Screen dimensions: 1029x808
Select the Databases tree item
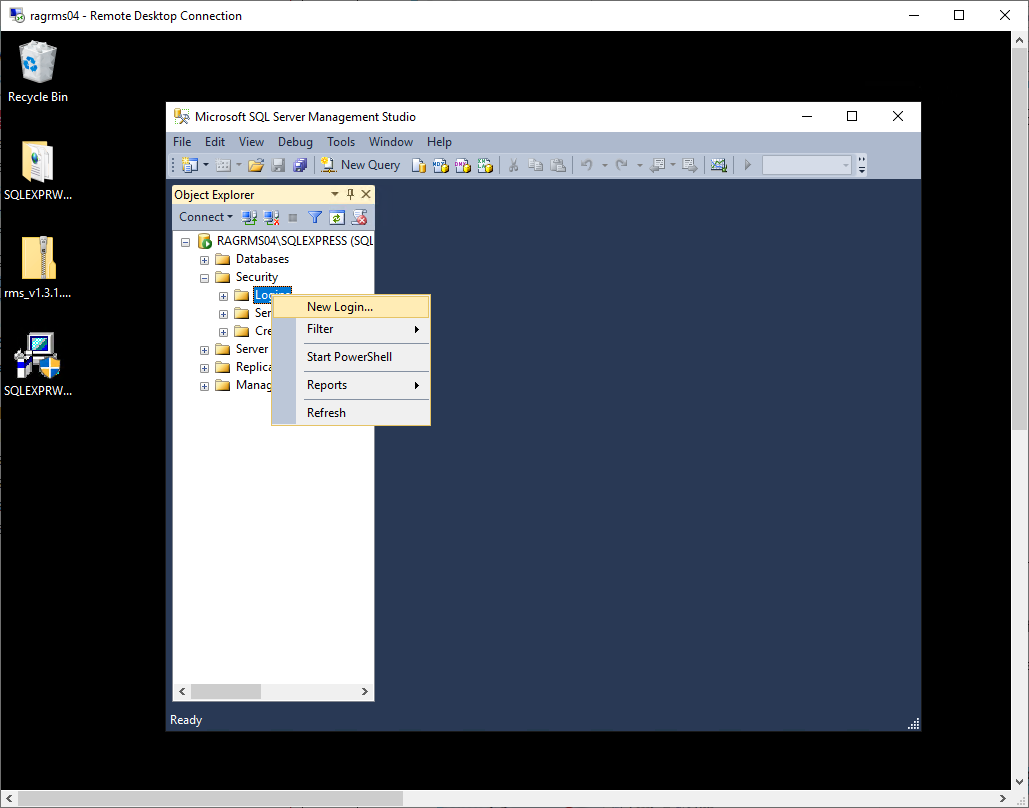point(262,259)
